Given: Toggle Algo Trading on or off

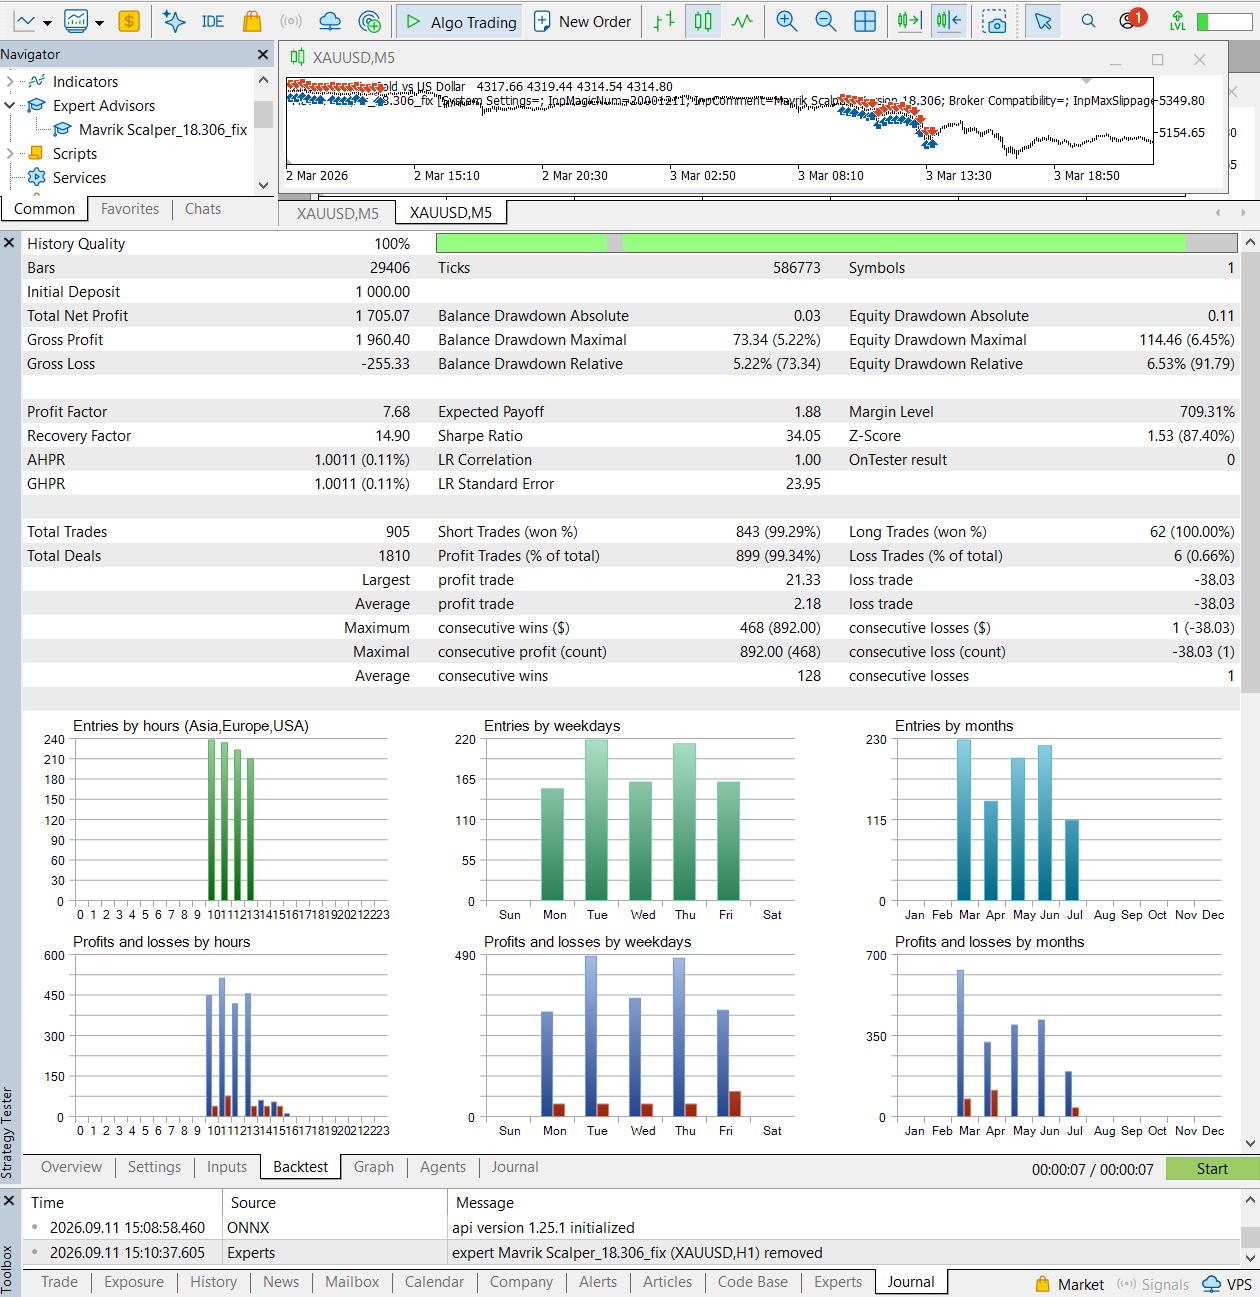Looking at the screenshot, I should tap(461, 21).
